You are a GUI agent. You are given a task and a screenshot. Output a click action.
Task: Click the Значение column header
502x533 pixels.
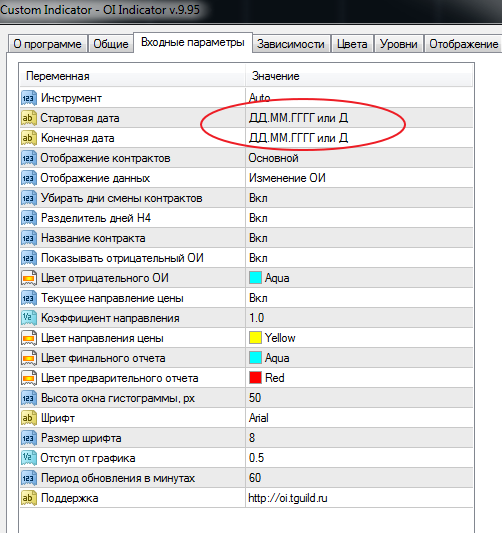point(359,76)
